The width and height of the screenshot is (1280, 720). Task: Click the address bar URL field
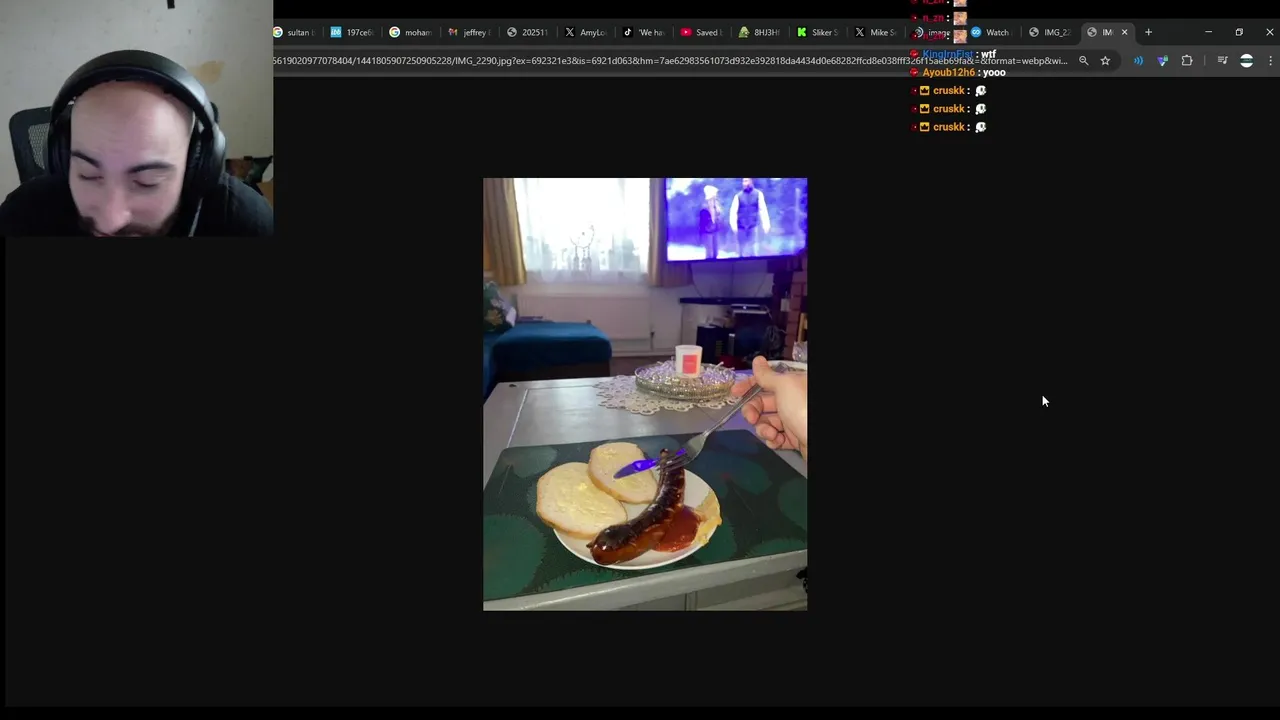[x=670, y=61]
